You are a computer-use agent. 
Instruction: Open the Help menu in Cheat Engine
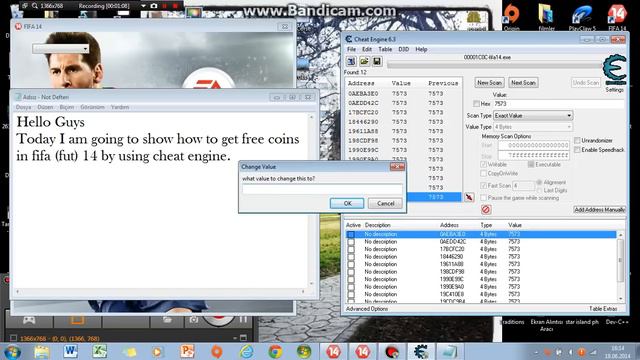(421, 49)
